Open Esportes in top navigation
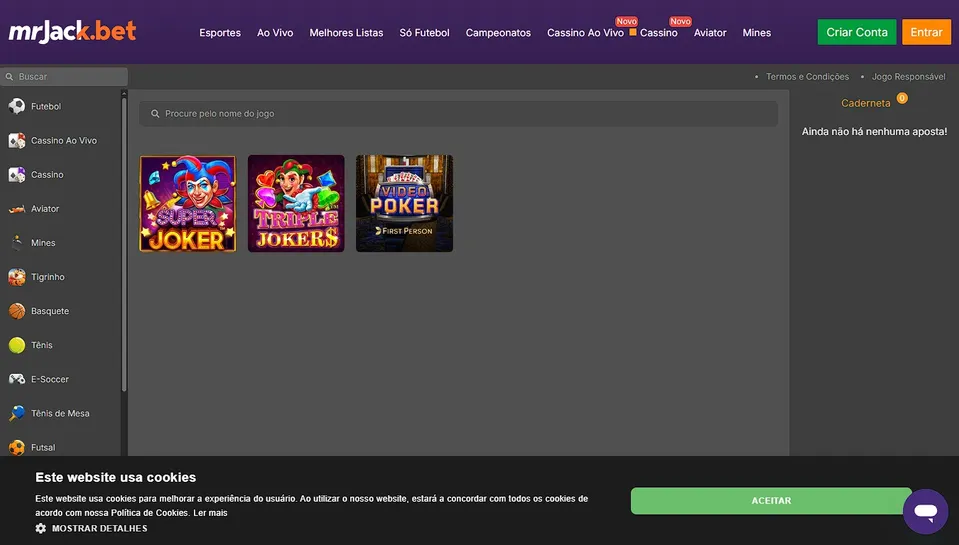This screenshot has height=545, width=959. click(x=220, y=32)
